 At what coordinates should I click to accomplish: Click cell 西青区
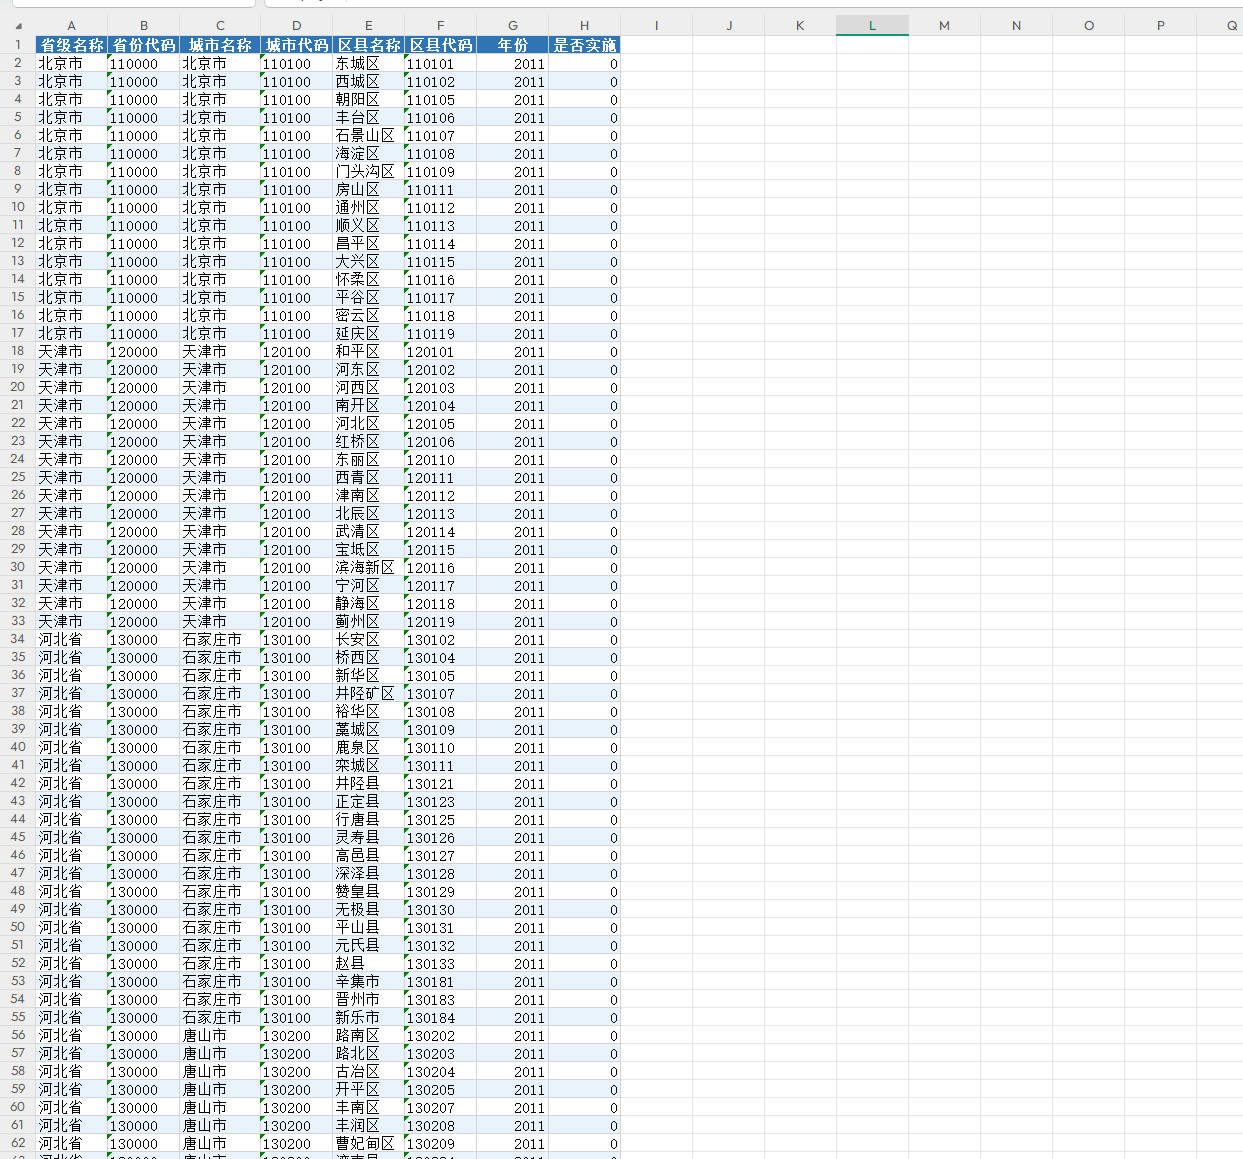click(369, 477)
